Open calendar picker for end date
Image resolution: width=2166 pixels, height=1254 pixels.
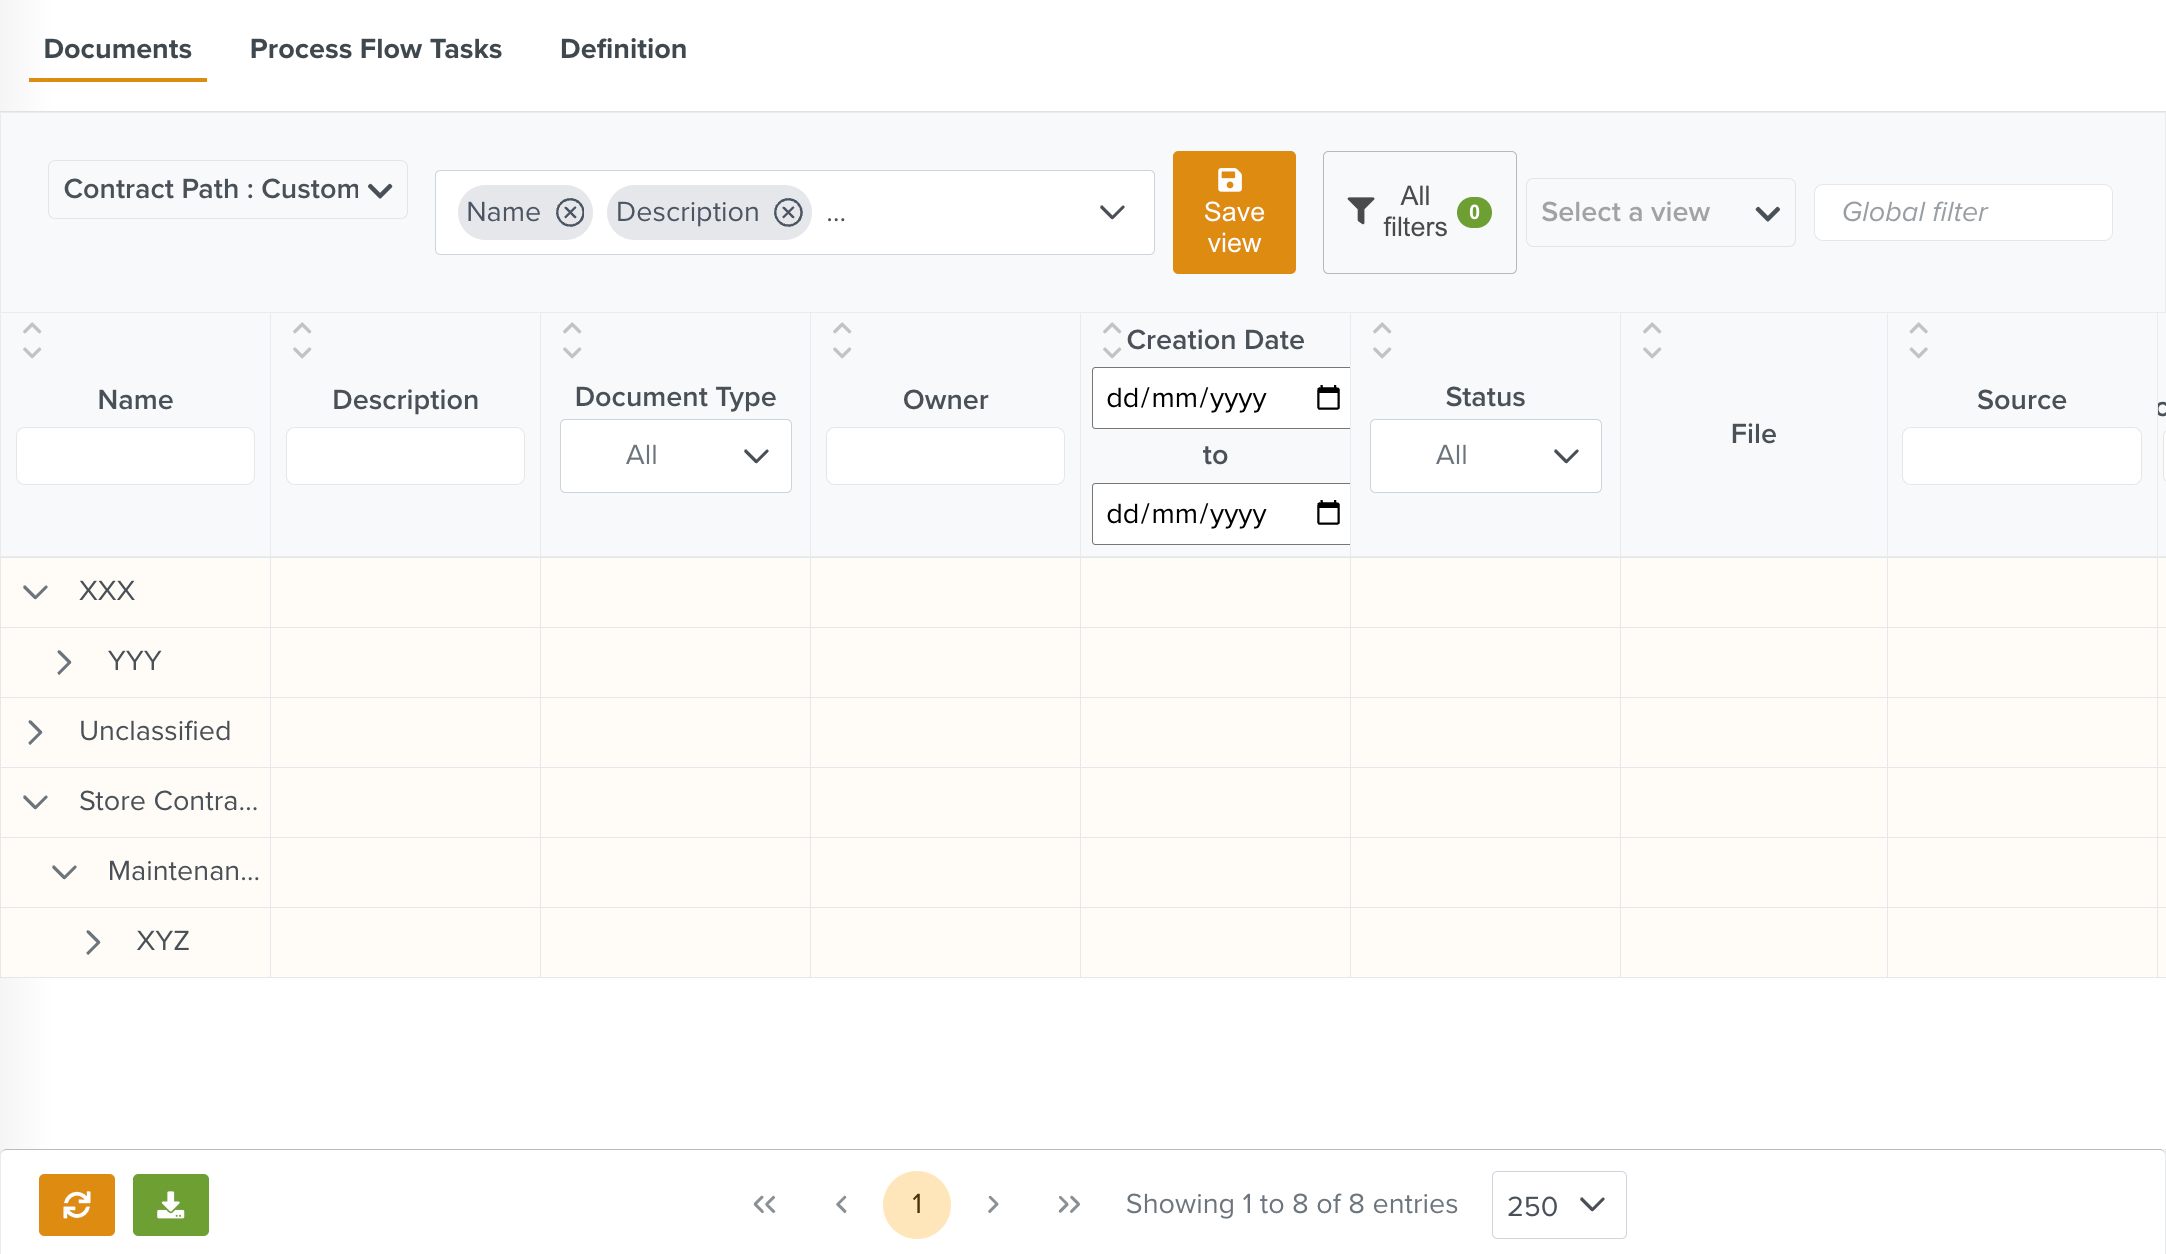(1328, 514)
